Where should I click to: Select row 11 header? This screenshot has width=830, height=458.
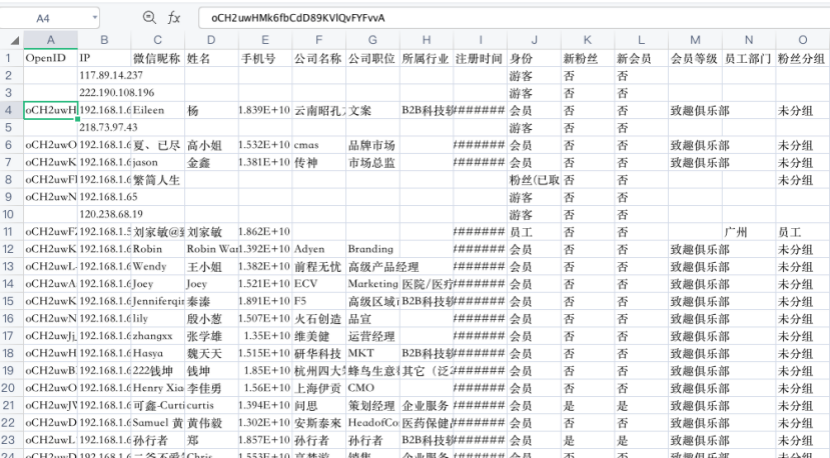click(8, 231)
